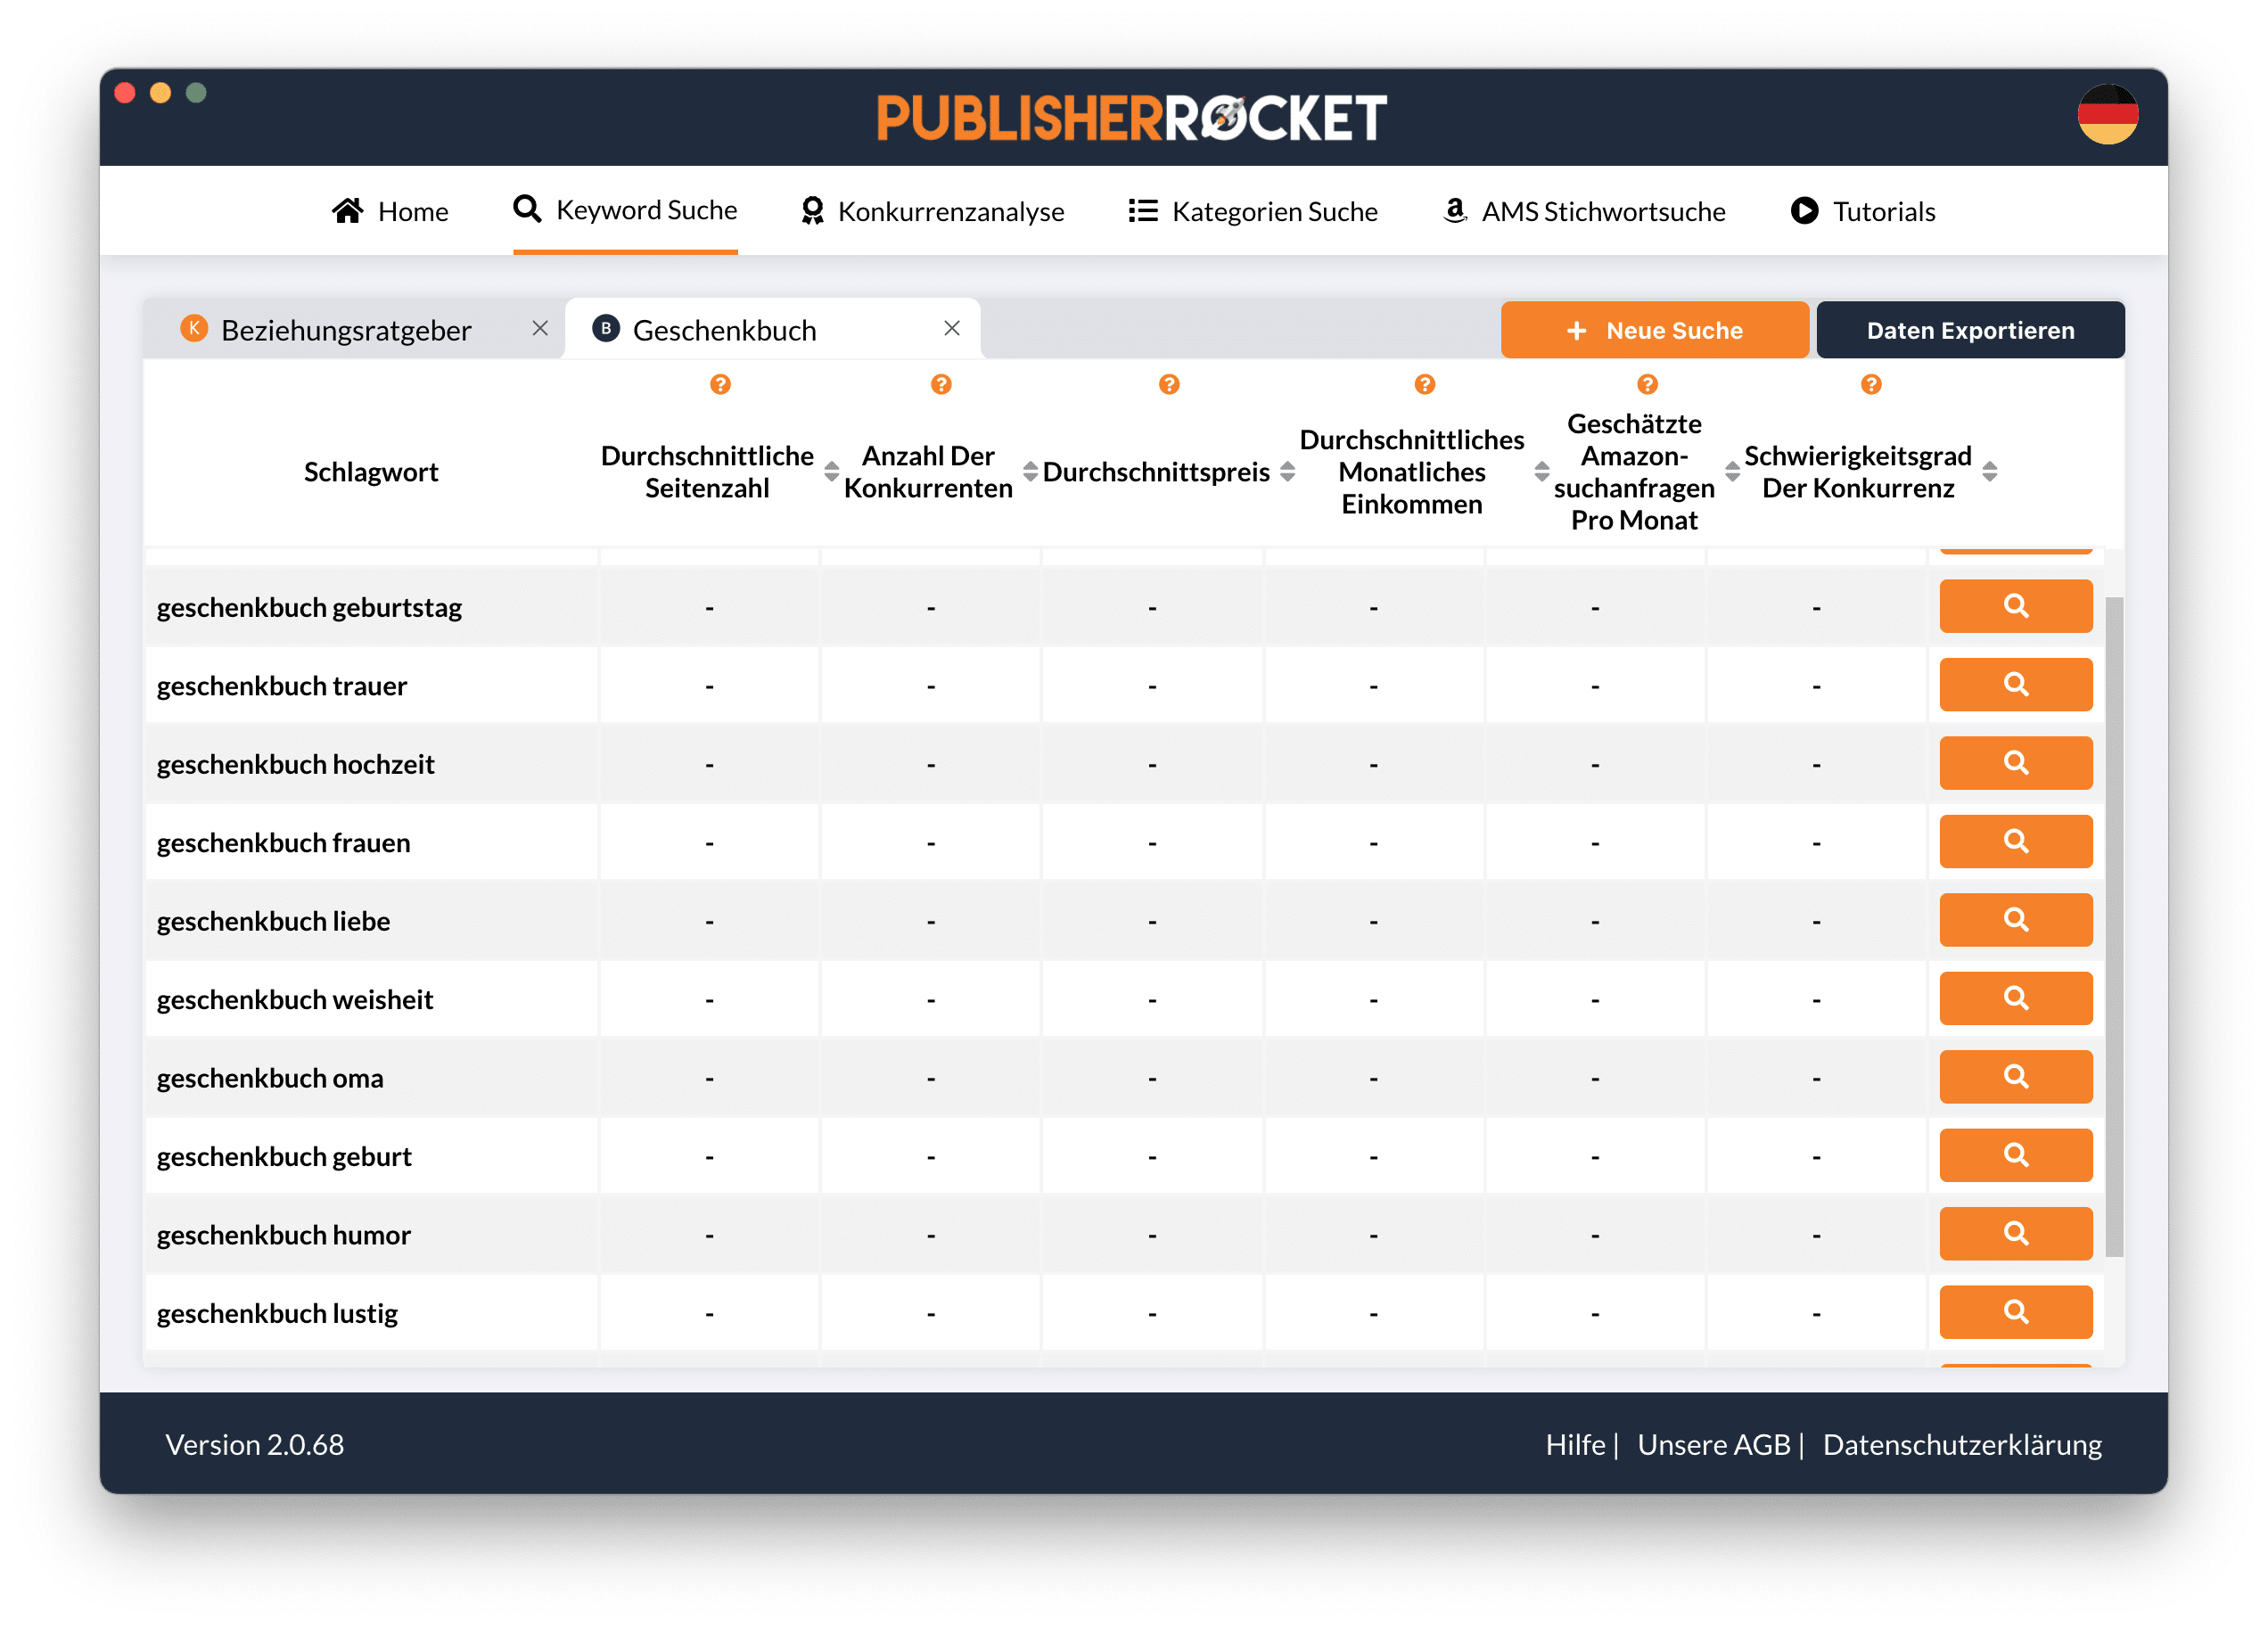Screen dimensions: 2268x1626
Task: Analyze keyword geschenkbuch geburtstag with search button
Action: click(2015, 606)
